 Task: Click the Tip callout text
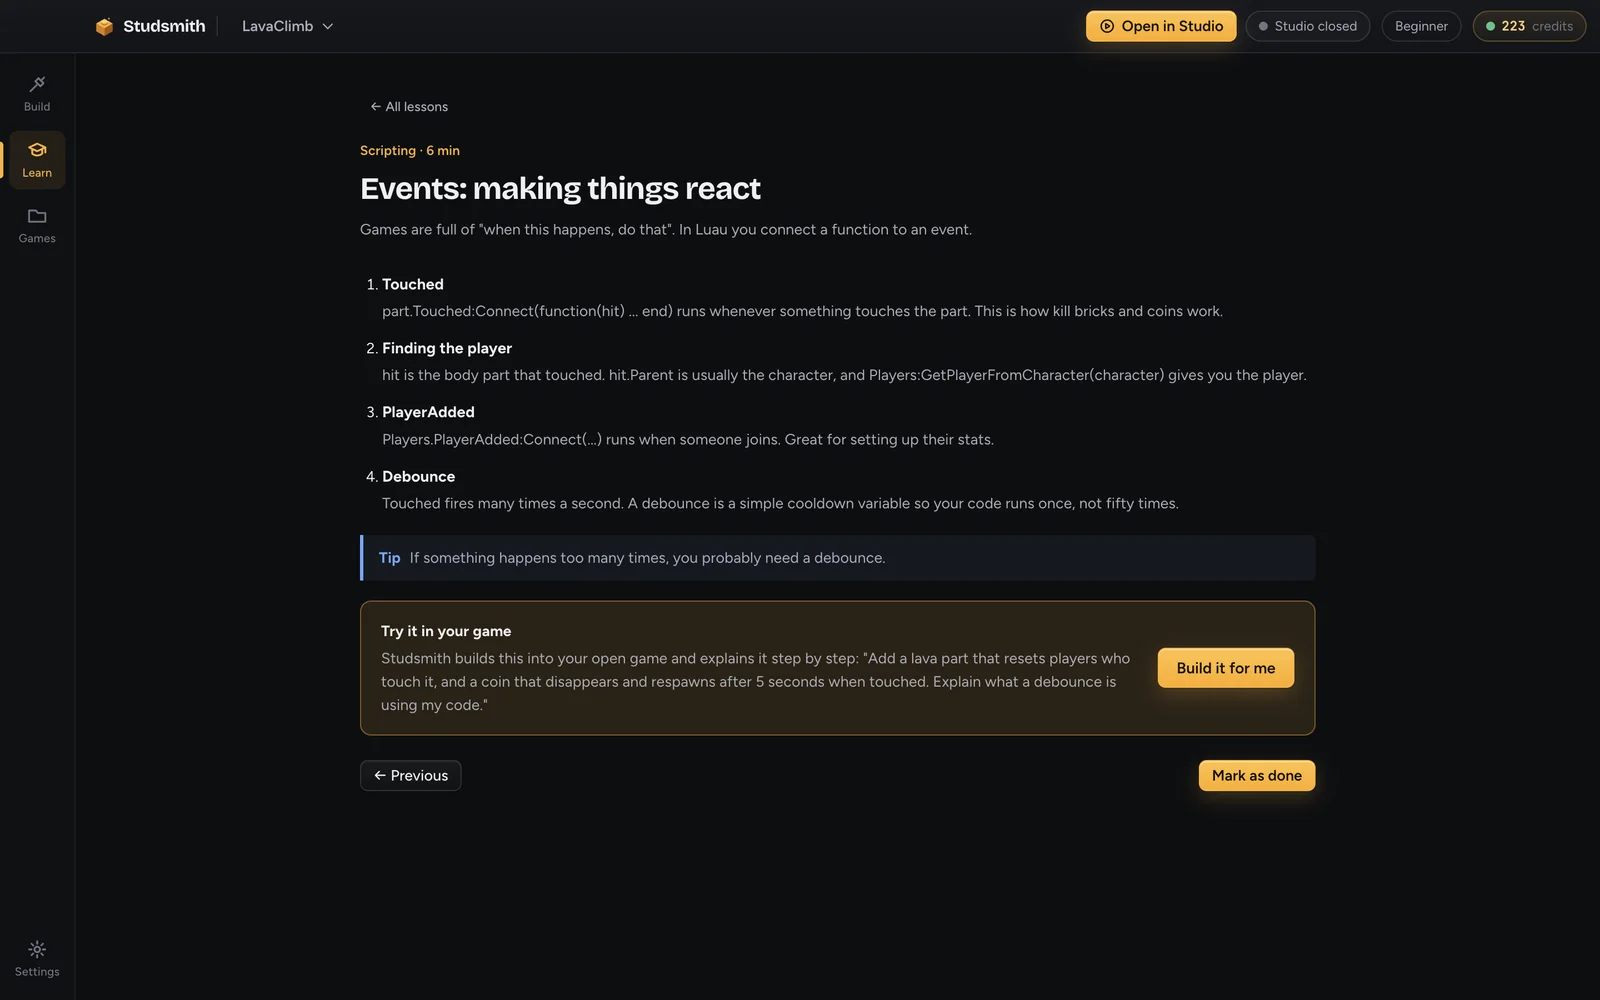click(x=647, y=558)
